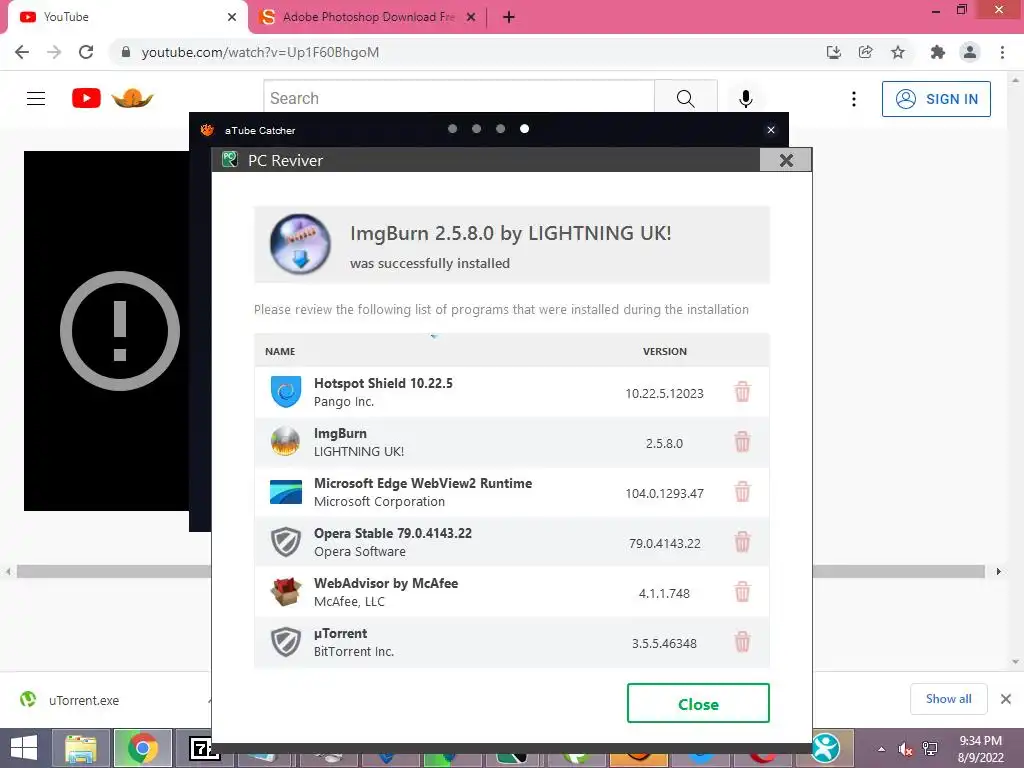Screen dimensions: 1024x768
Task: Open YouTube settings three-dot menu
Action: coord(854,99)
